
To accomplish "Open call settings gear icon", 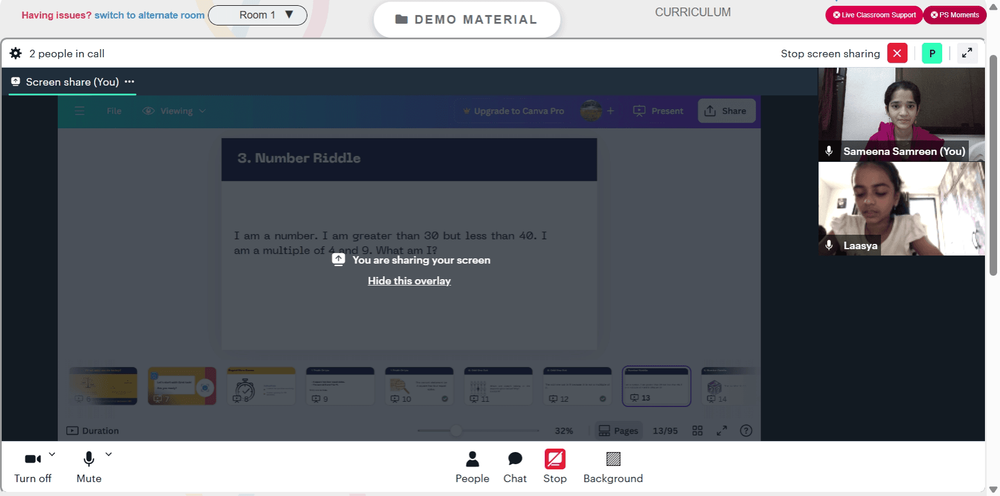I will (15, 54).
